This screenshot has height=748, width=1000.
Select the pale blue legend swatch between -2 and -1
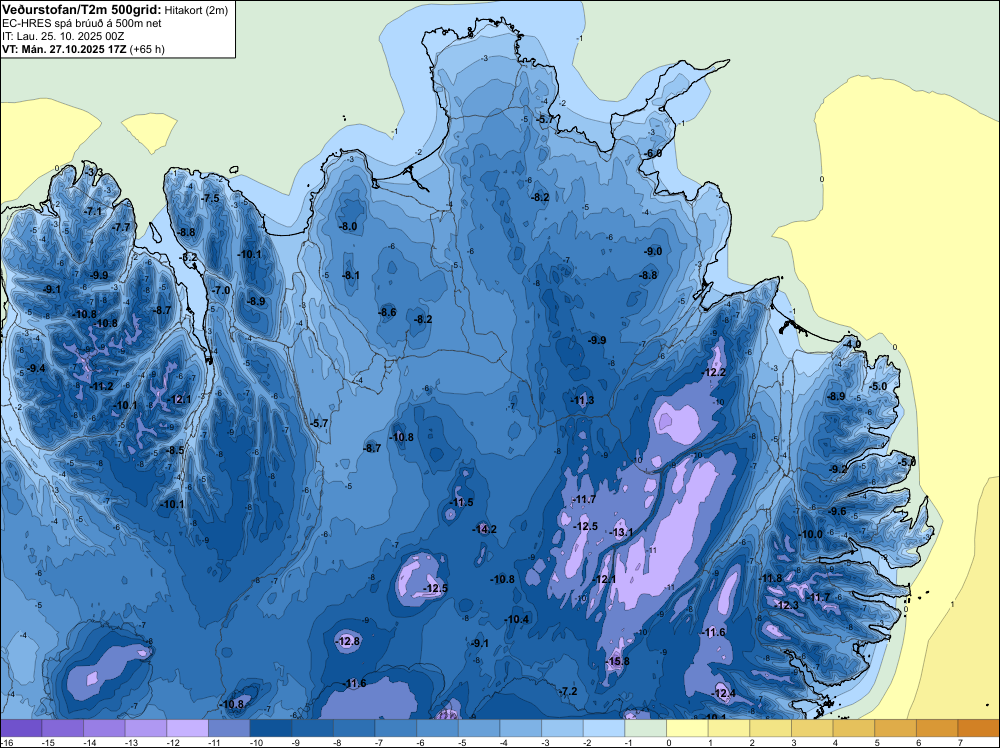coord(604,728)
